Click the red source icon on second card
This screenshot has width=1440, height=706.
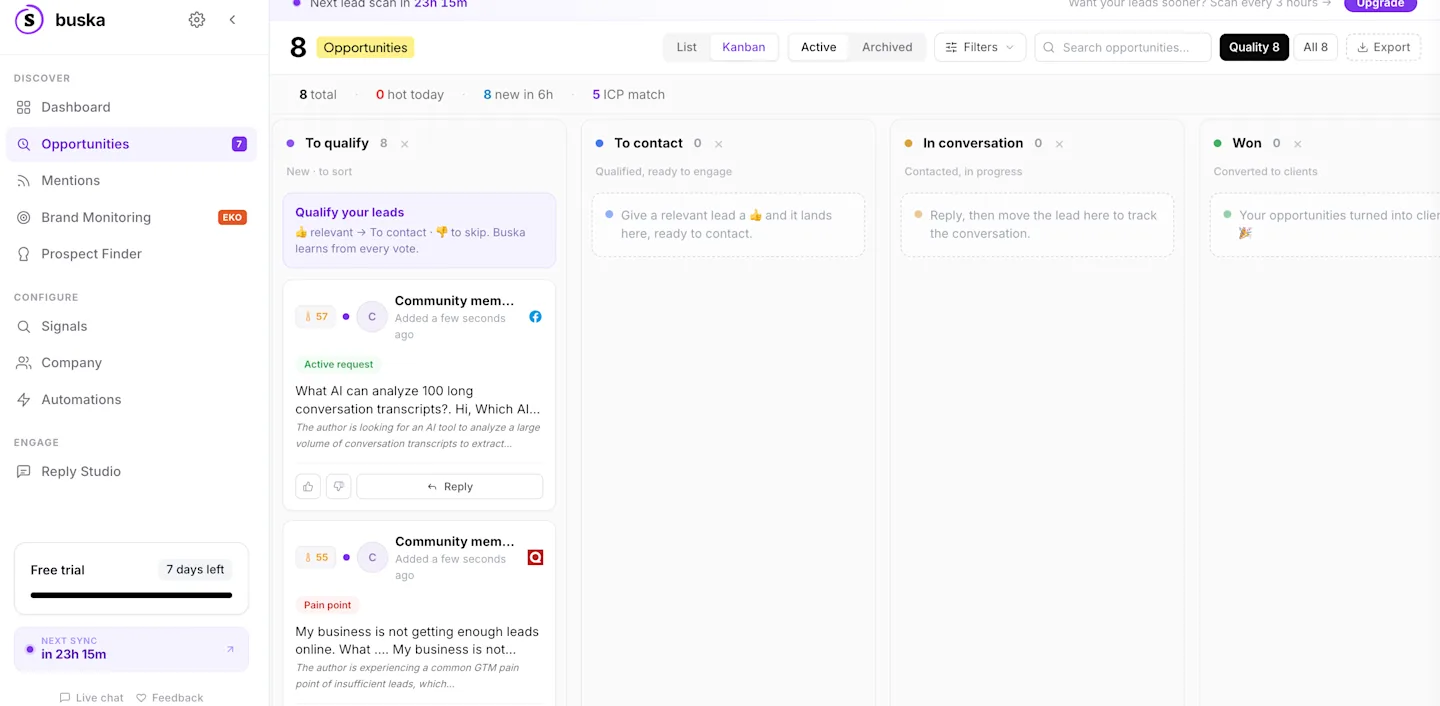pos(535,557)
